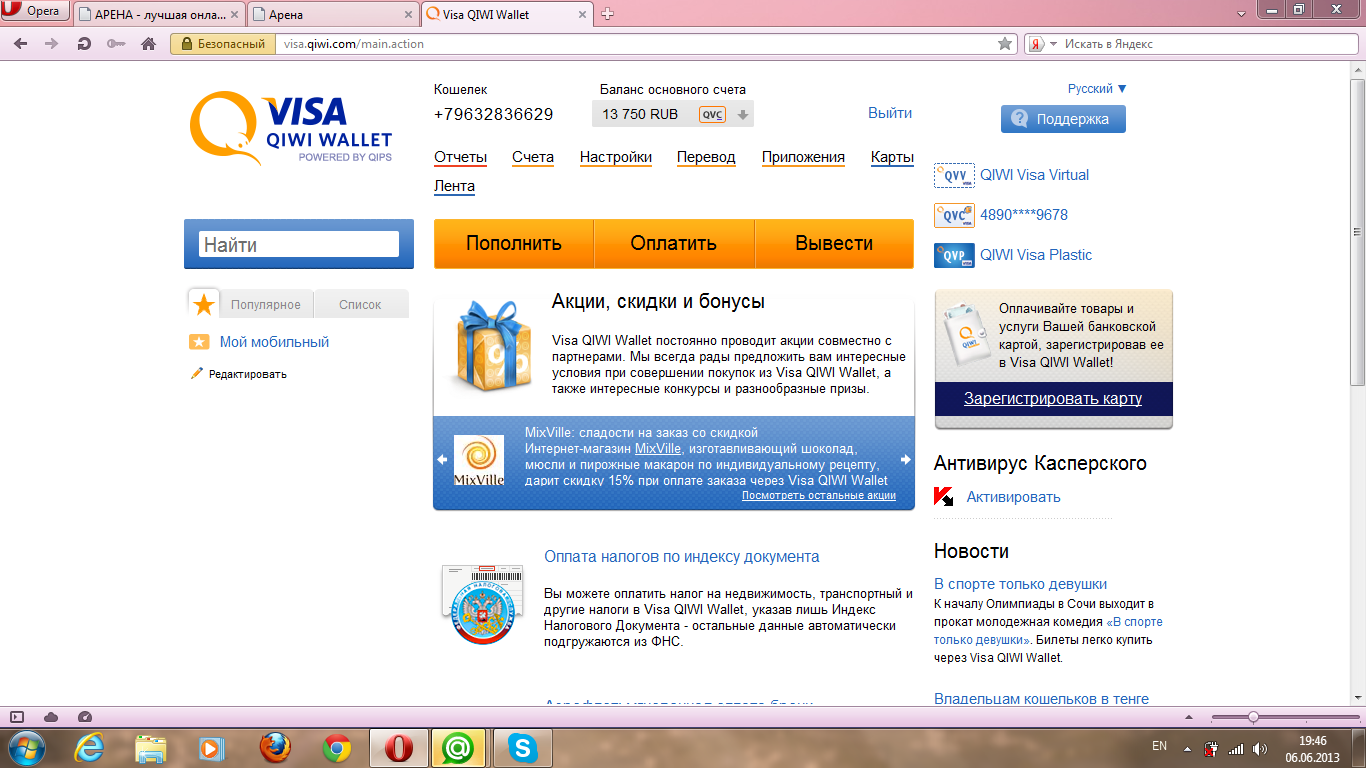Screen dimensions: 1366x768
Task: Click the QVC card icon beside the balance
Action: pyautogui.click(x=712, y=114)
